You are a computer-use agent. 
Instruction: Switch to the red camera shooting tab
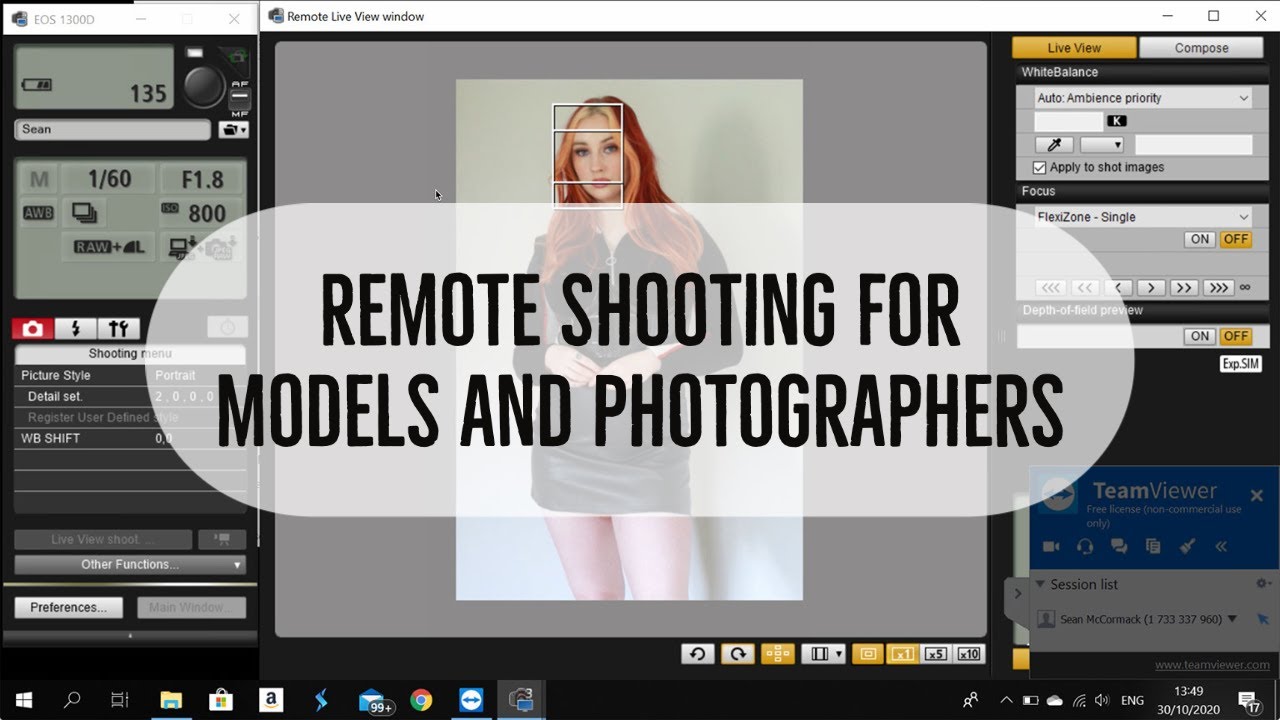pos(33,328)
